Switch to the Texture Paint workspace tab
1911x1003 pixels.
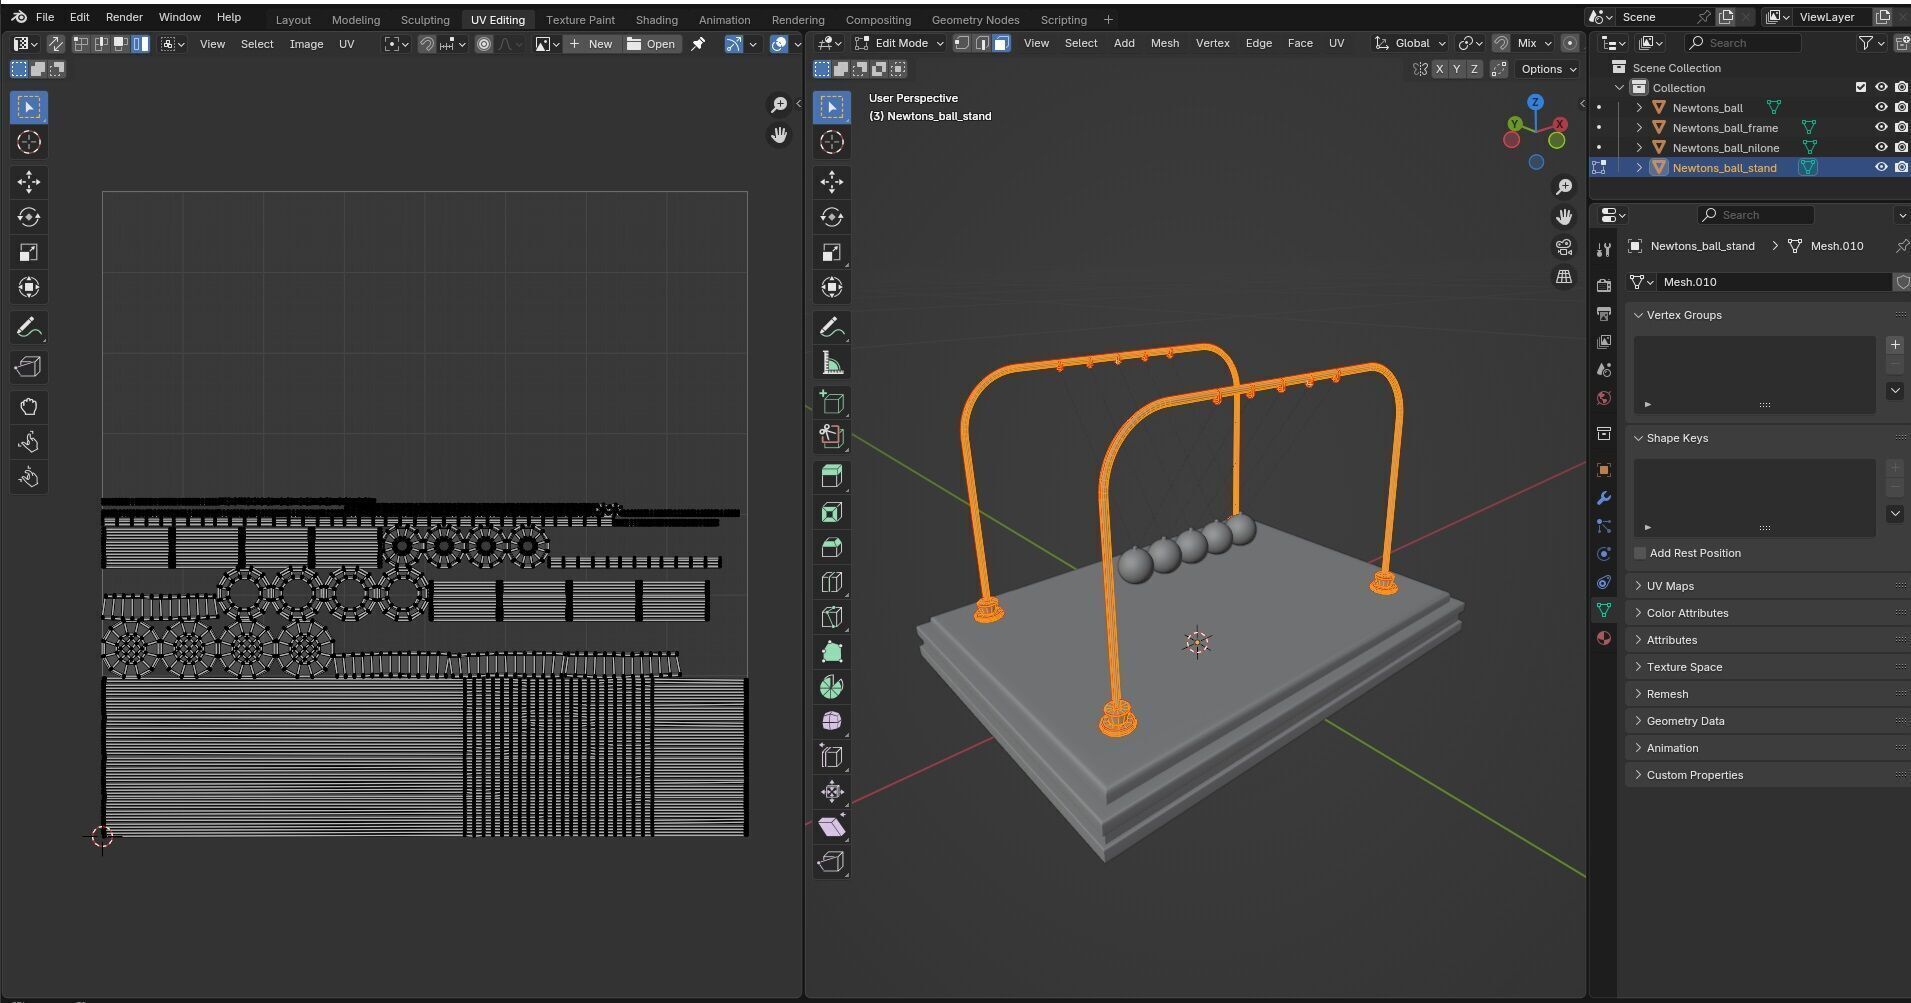(x=580, y=20)
